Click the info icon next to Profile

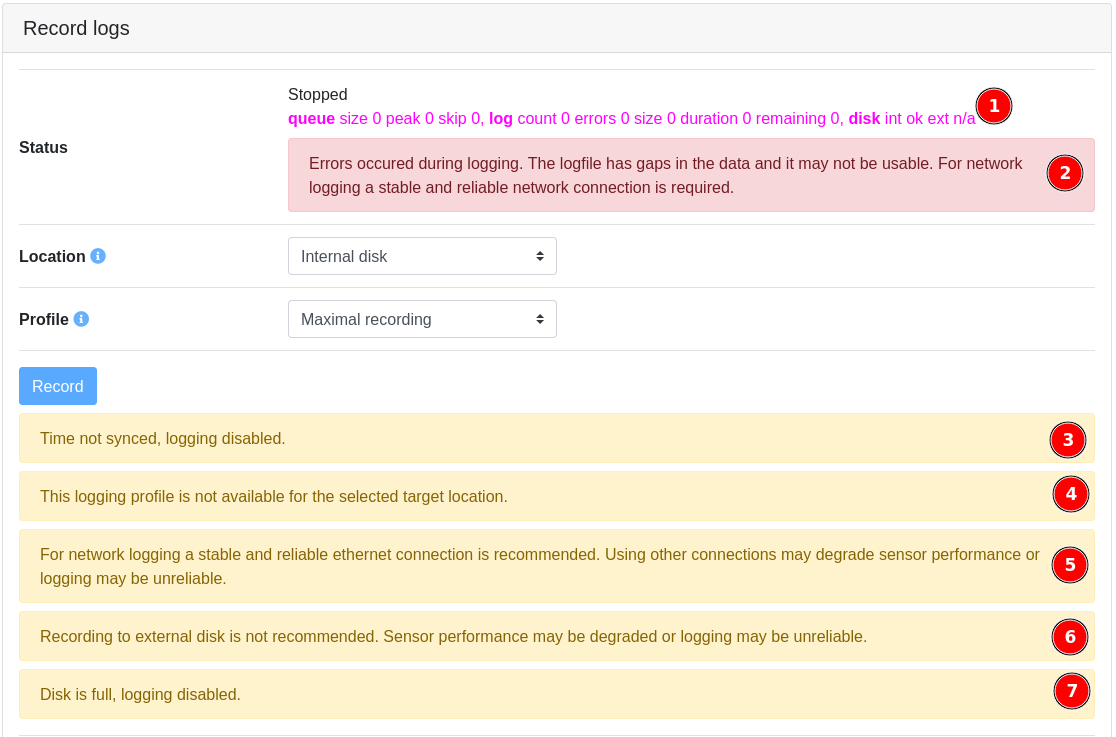point(81,319)
